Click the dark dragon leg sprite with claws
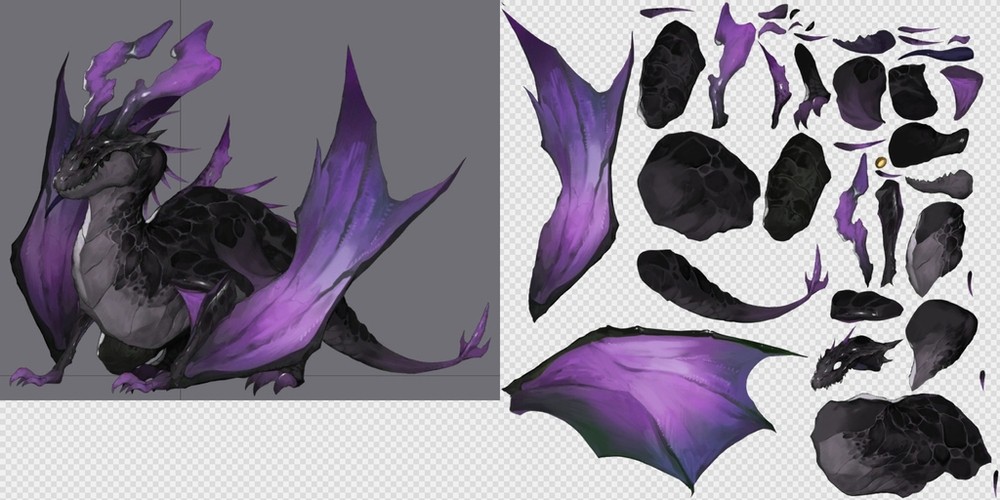The image size is (1000, 500). 810,85
